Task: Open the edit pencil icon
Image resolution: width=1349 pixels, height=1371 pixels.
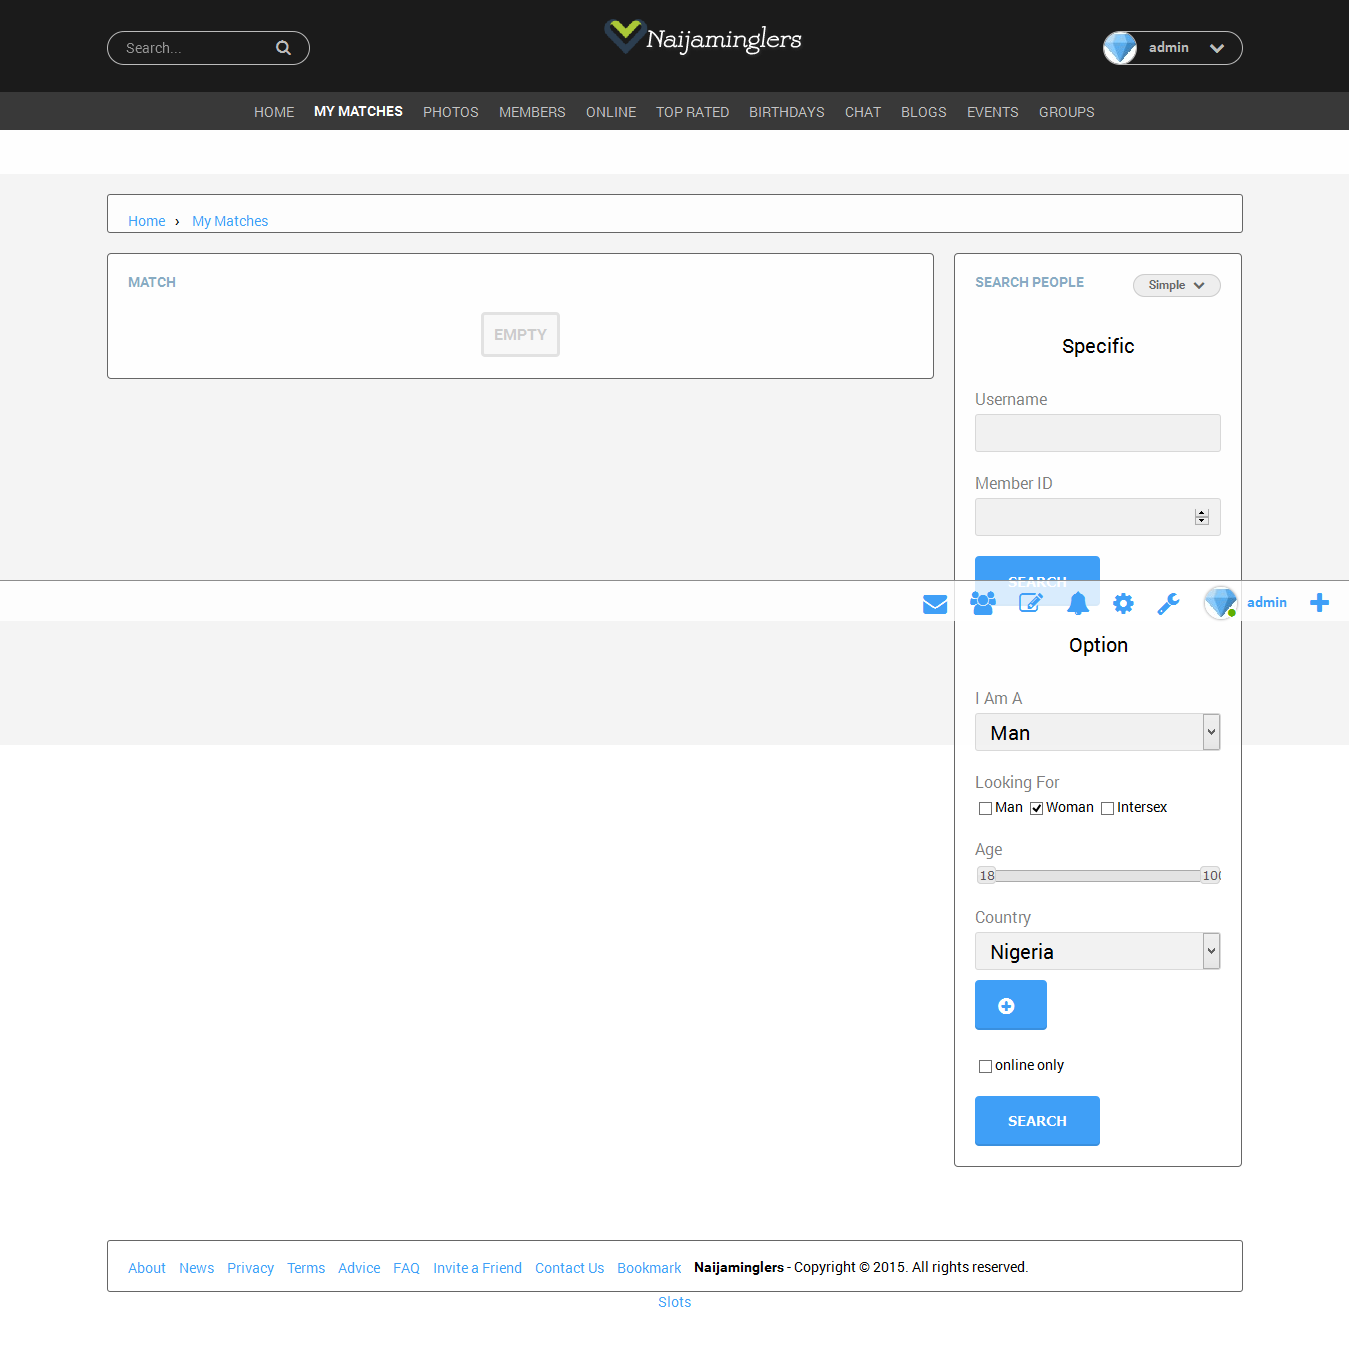Action: [x=1030, y=603]
